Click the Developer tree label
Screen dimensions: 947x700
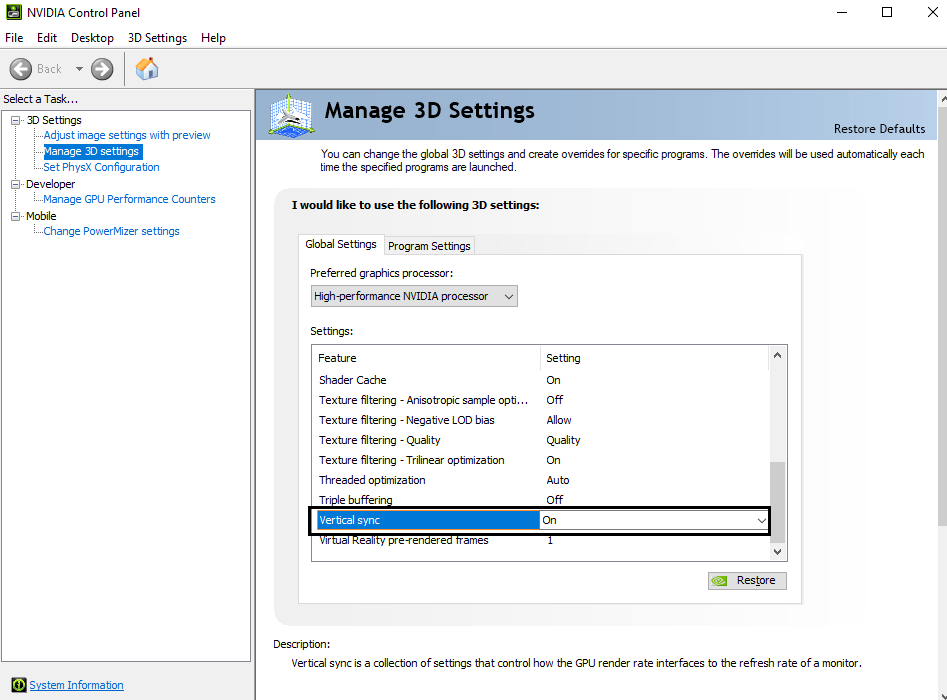(51, 184)
